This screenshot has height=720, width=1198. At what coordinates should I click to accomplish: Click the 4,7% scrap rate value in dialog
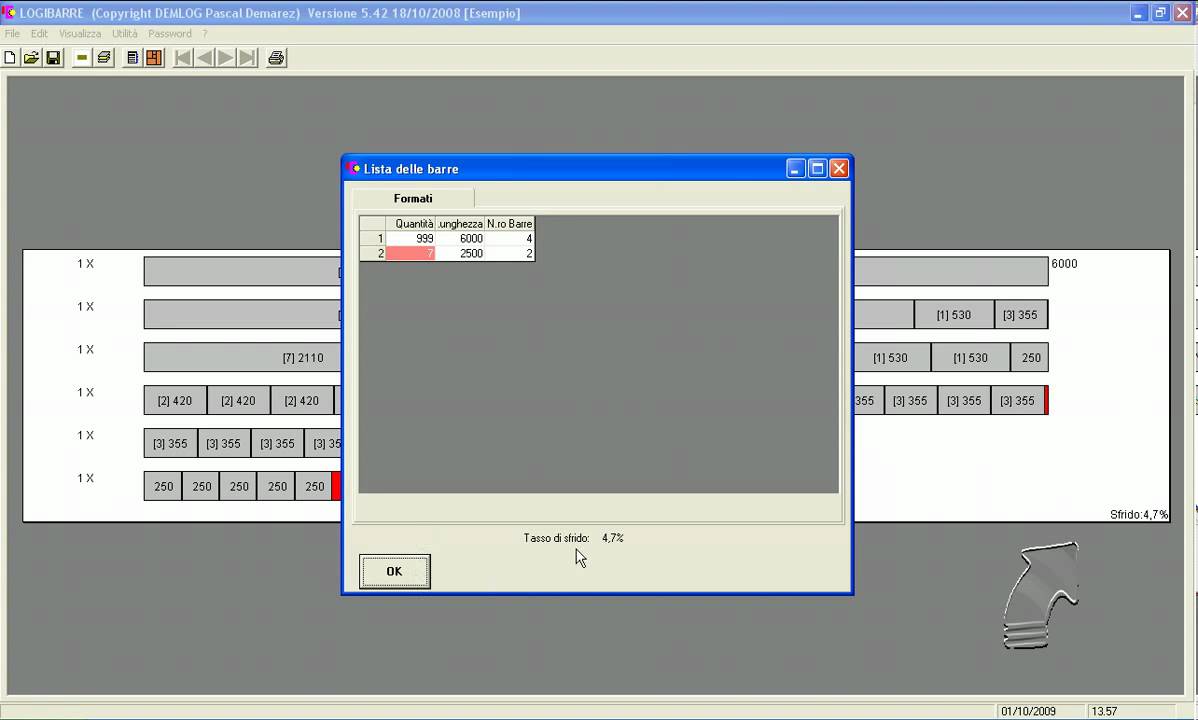pos(613,538)
